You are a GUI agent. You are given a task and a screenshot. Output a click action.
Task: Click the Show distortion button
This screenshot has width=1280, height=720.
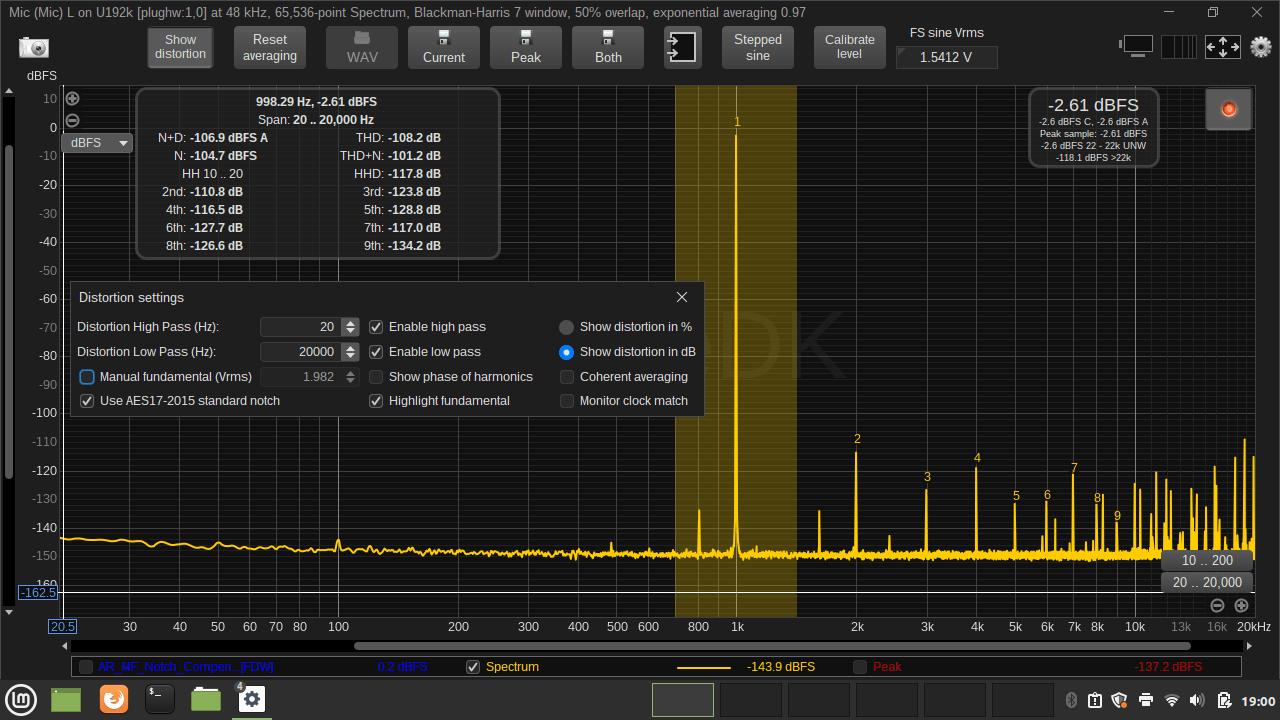(x=181, y=47)
